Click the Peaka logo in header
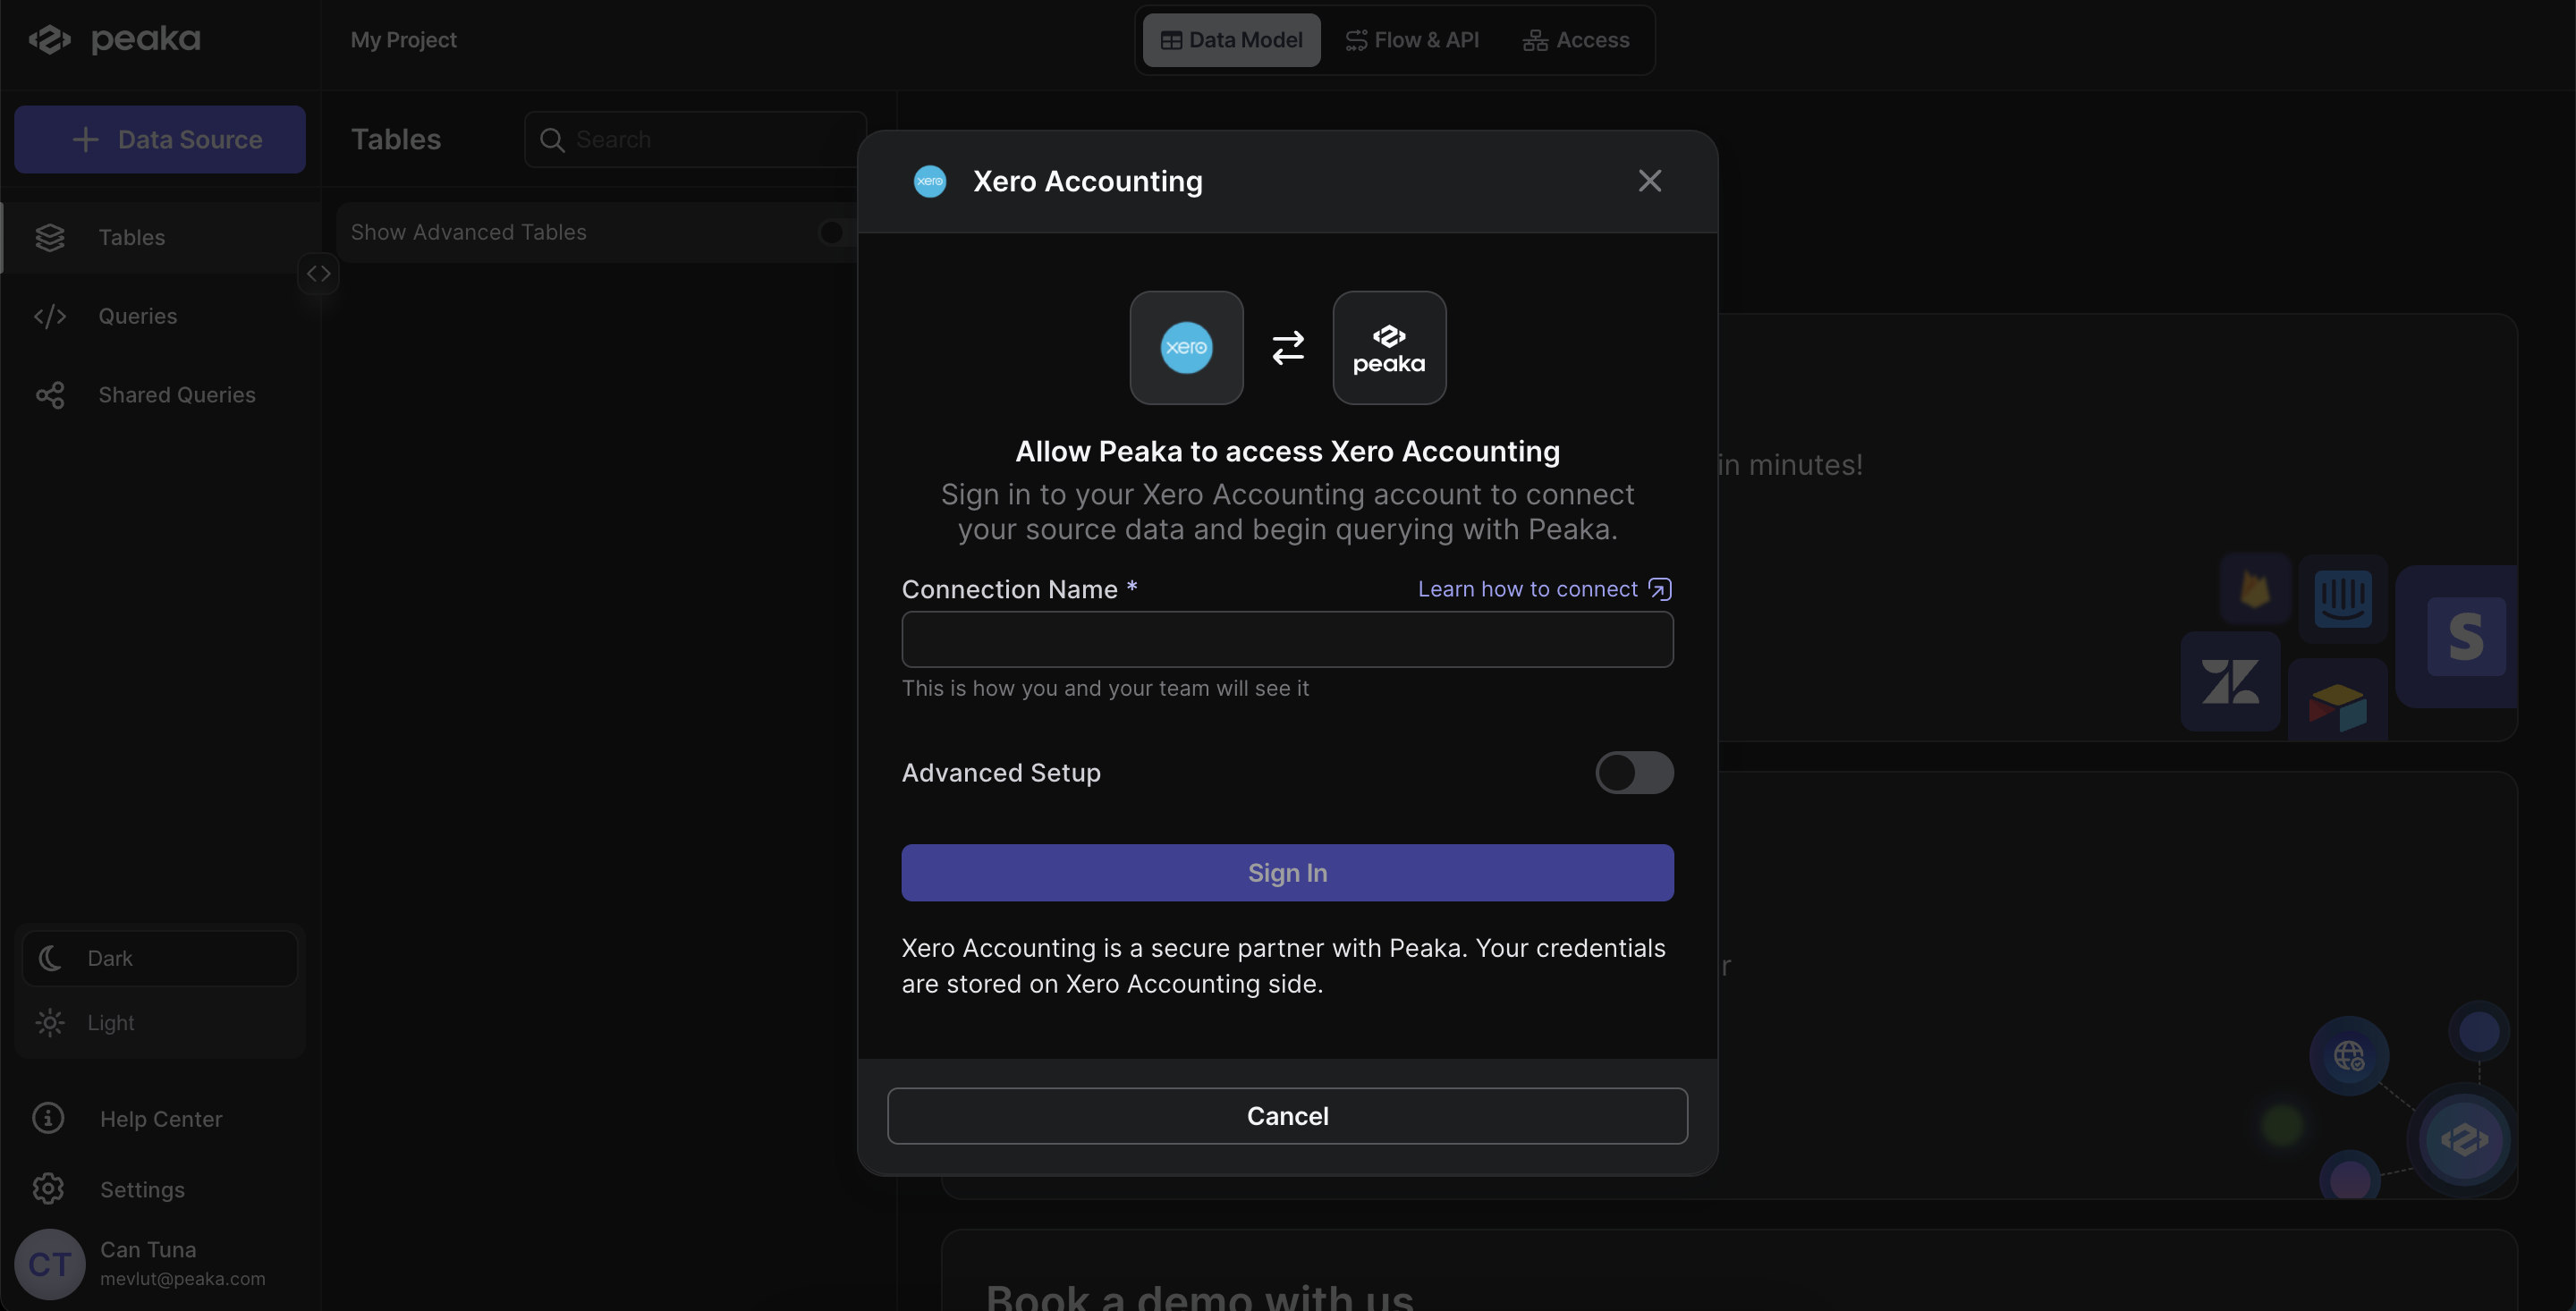The height and width of the screenshot is (1311, 2576). pyautogui.click(x=114, y=39)
